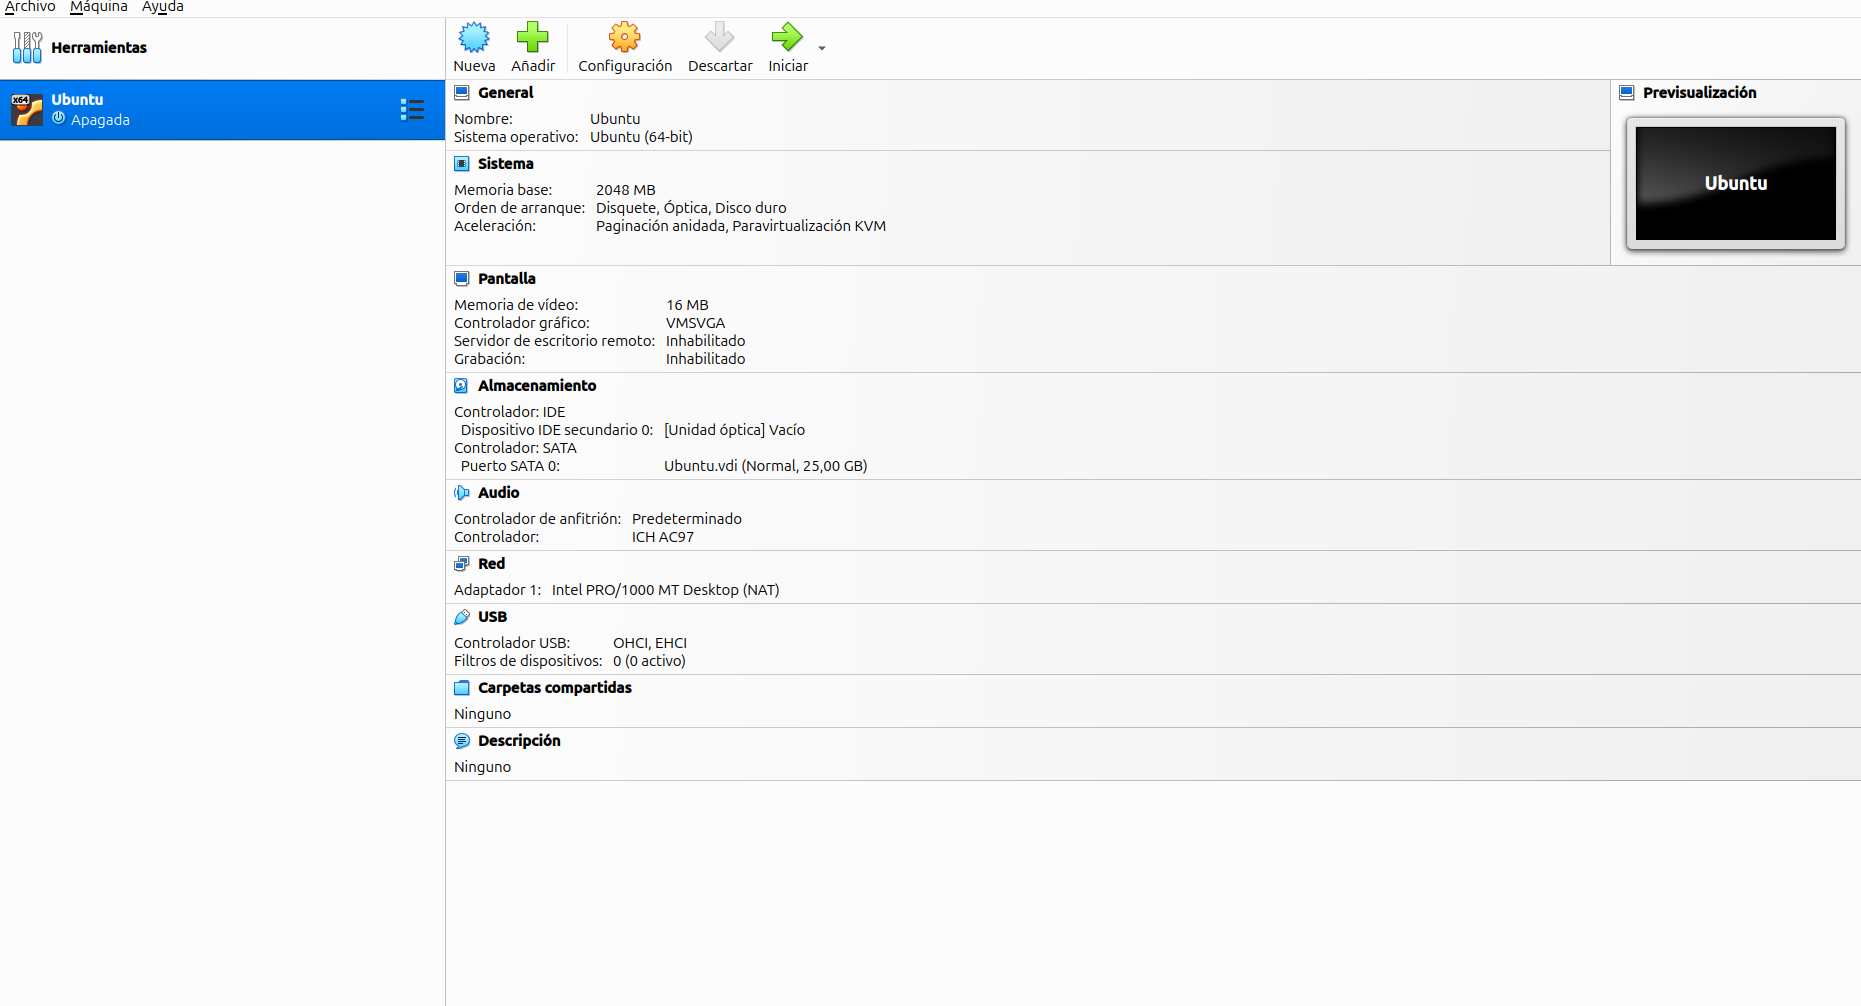The height and width of the screenshot is (1006, 1861).
Task: Click the Previsualización monitor icon
Action: pyautogui.click(x=1627, y=93)
